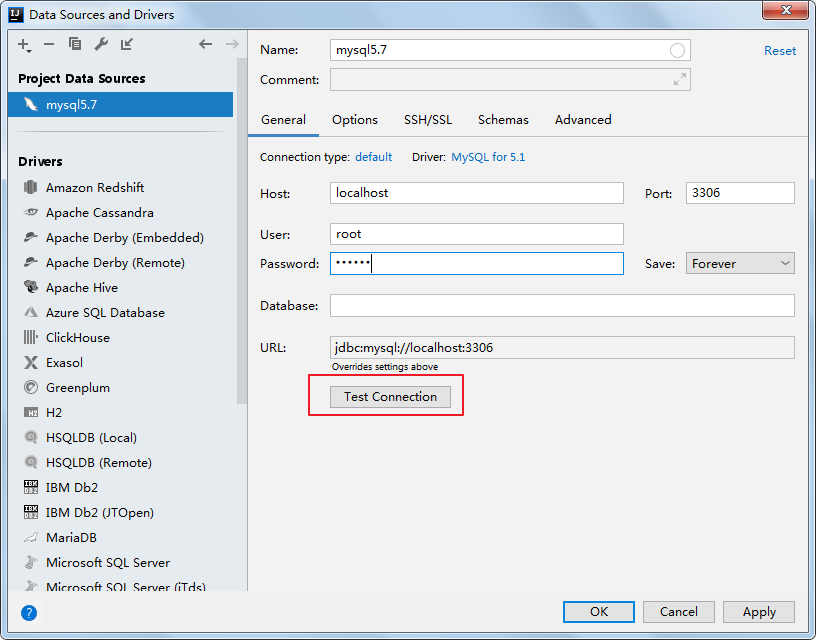Open driver settings wrench icon

pos(101,44)
